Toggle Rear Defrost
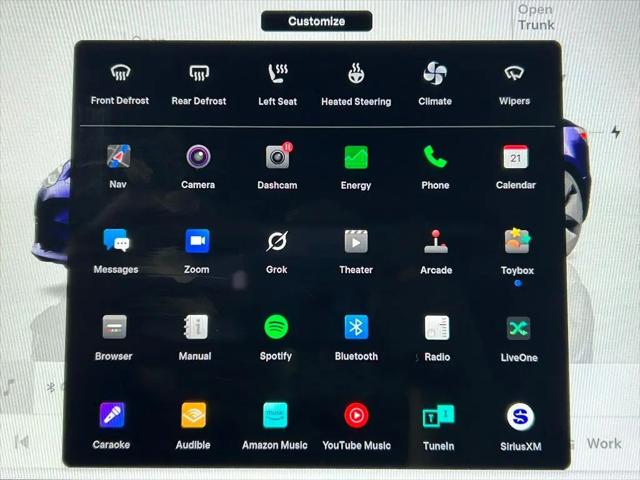Image resolution: width=640 pixels, height=480 pixels. (x=199, y=84)
